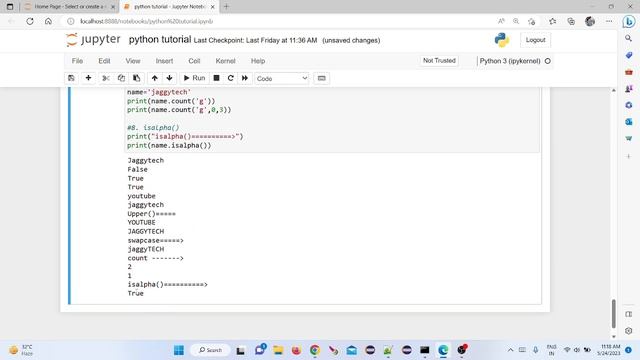
Task: Open the Insert menu
Action: 164,61
